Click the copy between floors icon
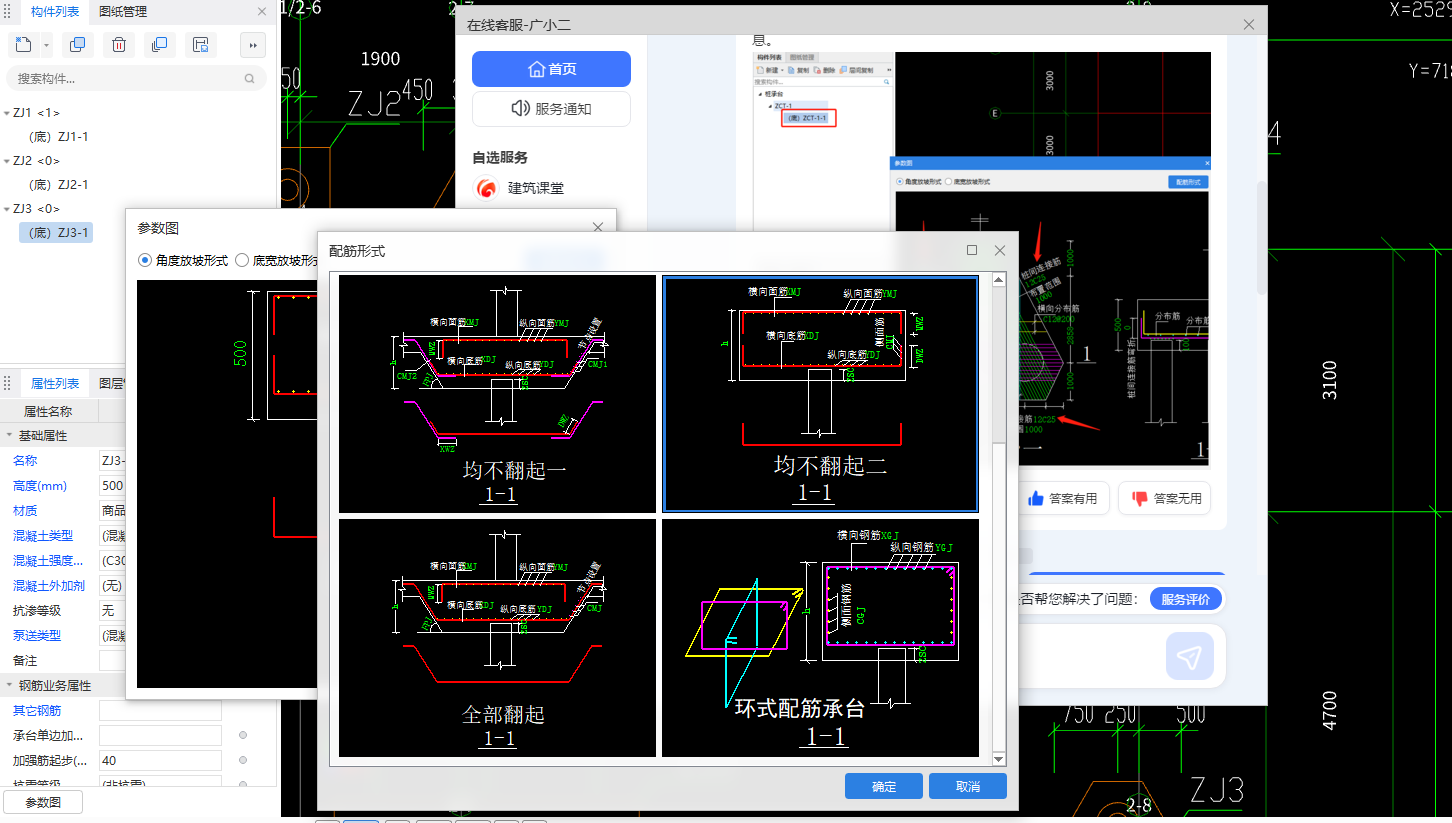This screenshot has height=823, width=1452. pos(158,44)
